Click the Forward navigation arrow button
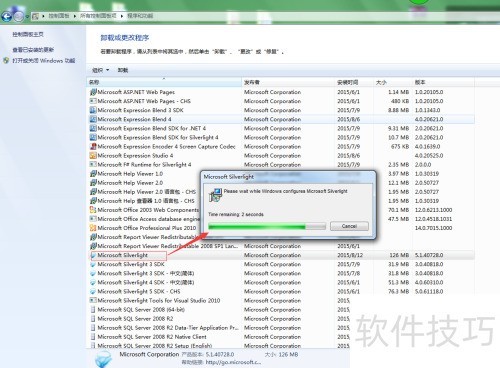Screen dimensions: 500x368 tap(19, 16)
